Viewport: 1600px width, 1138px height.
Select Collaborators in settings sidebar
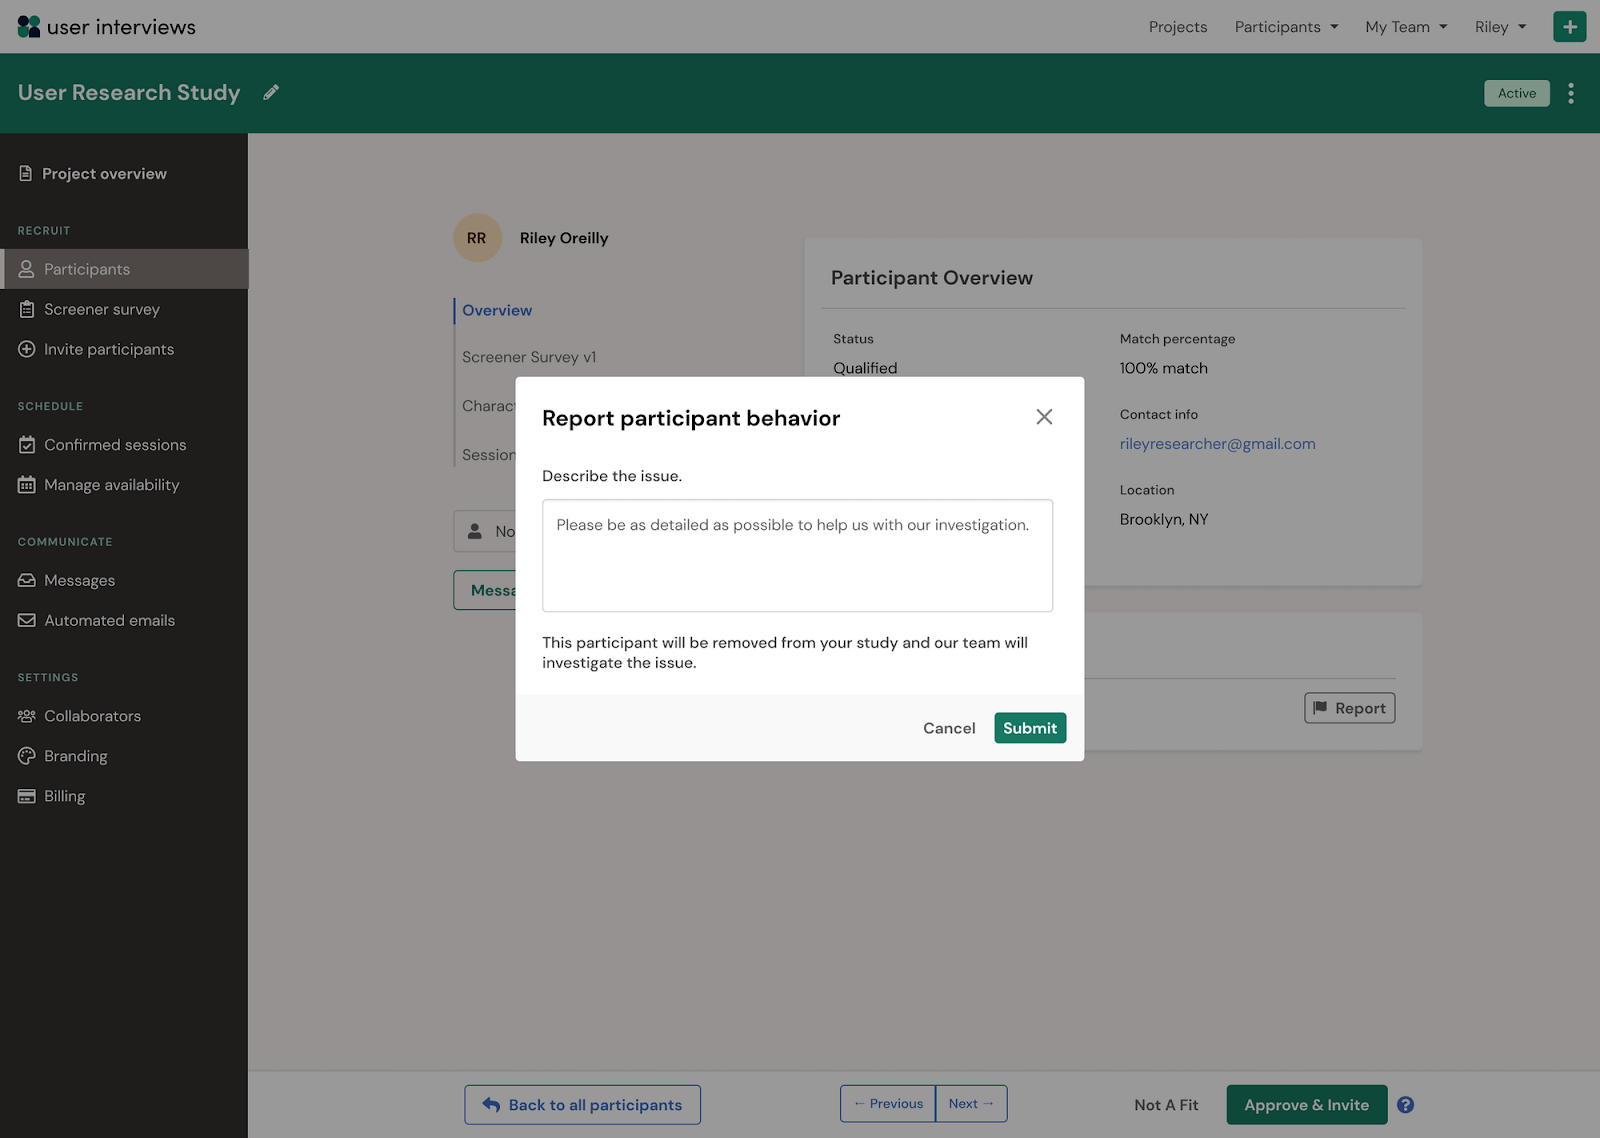click(x=92, y=716)
